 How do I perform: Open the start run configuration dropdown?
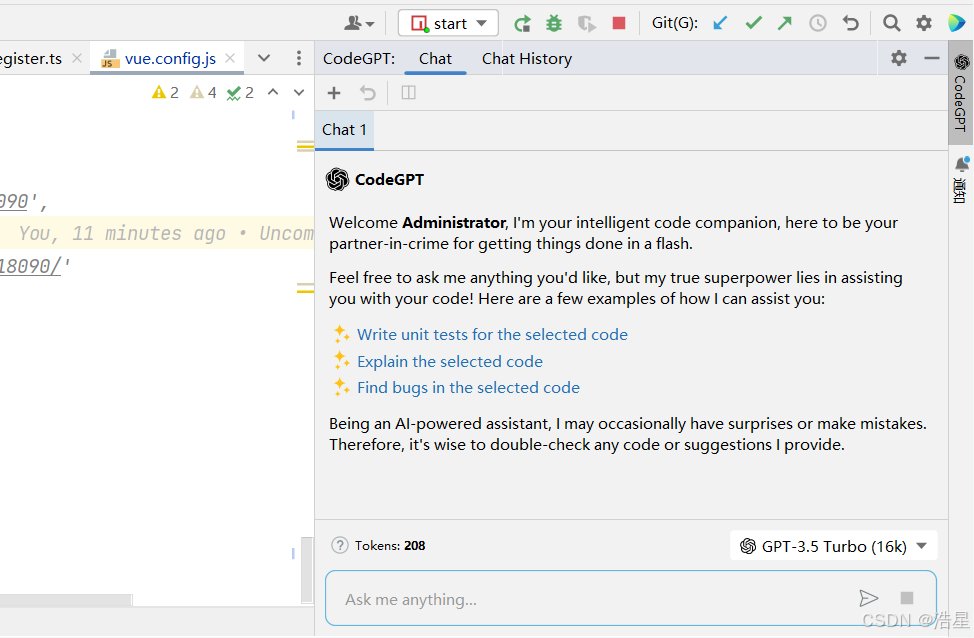pyautogui.click(x=448, y=24)
